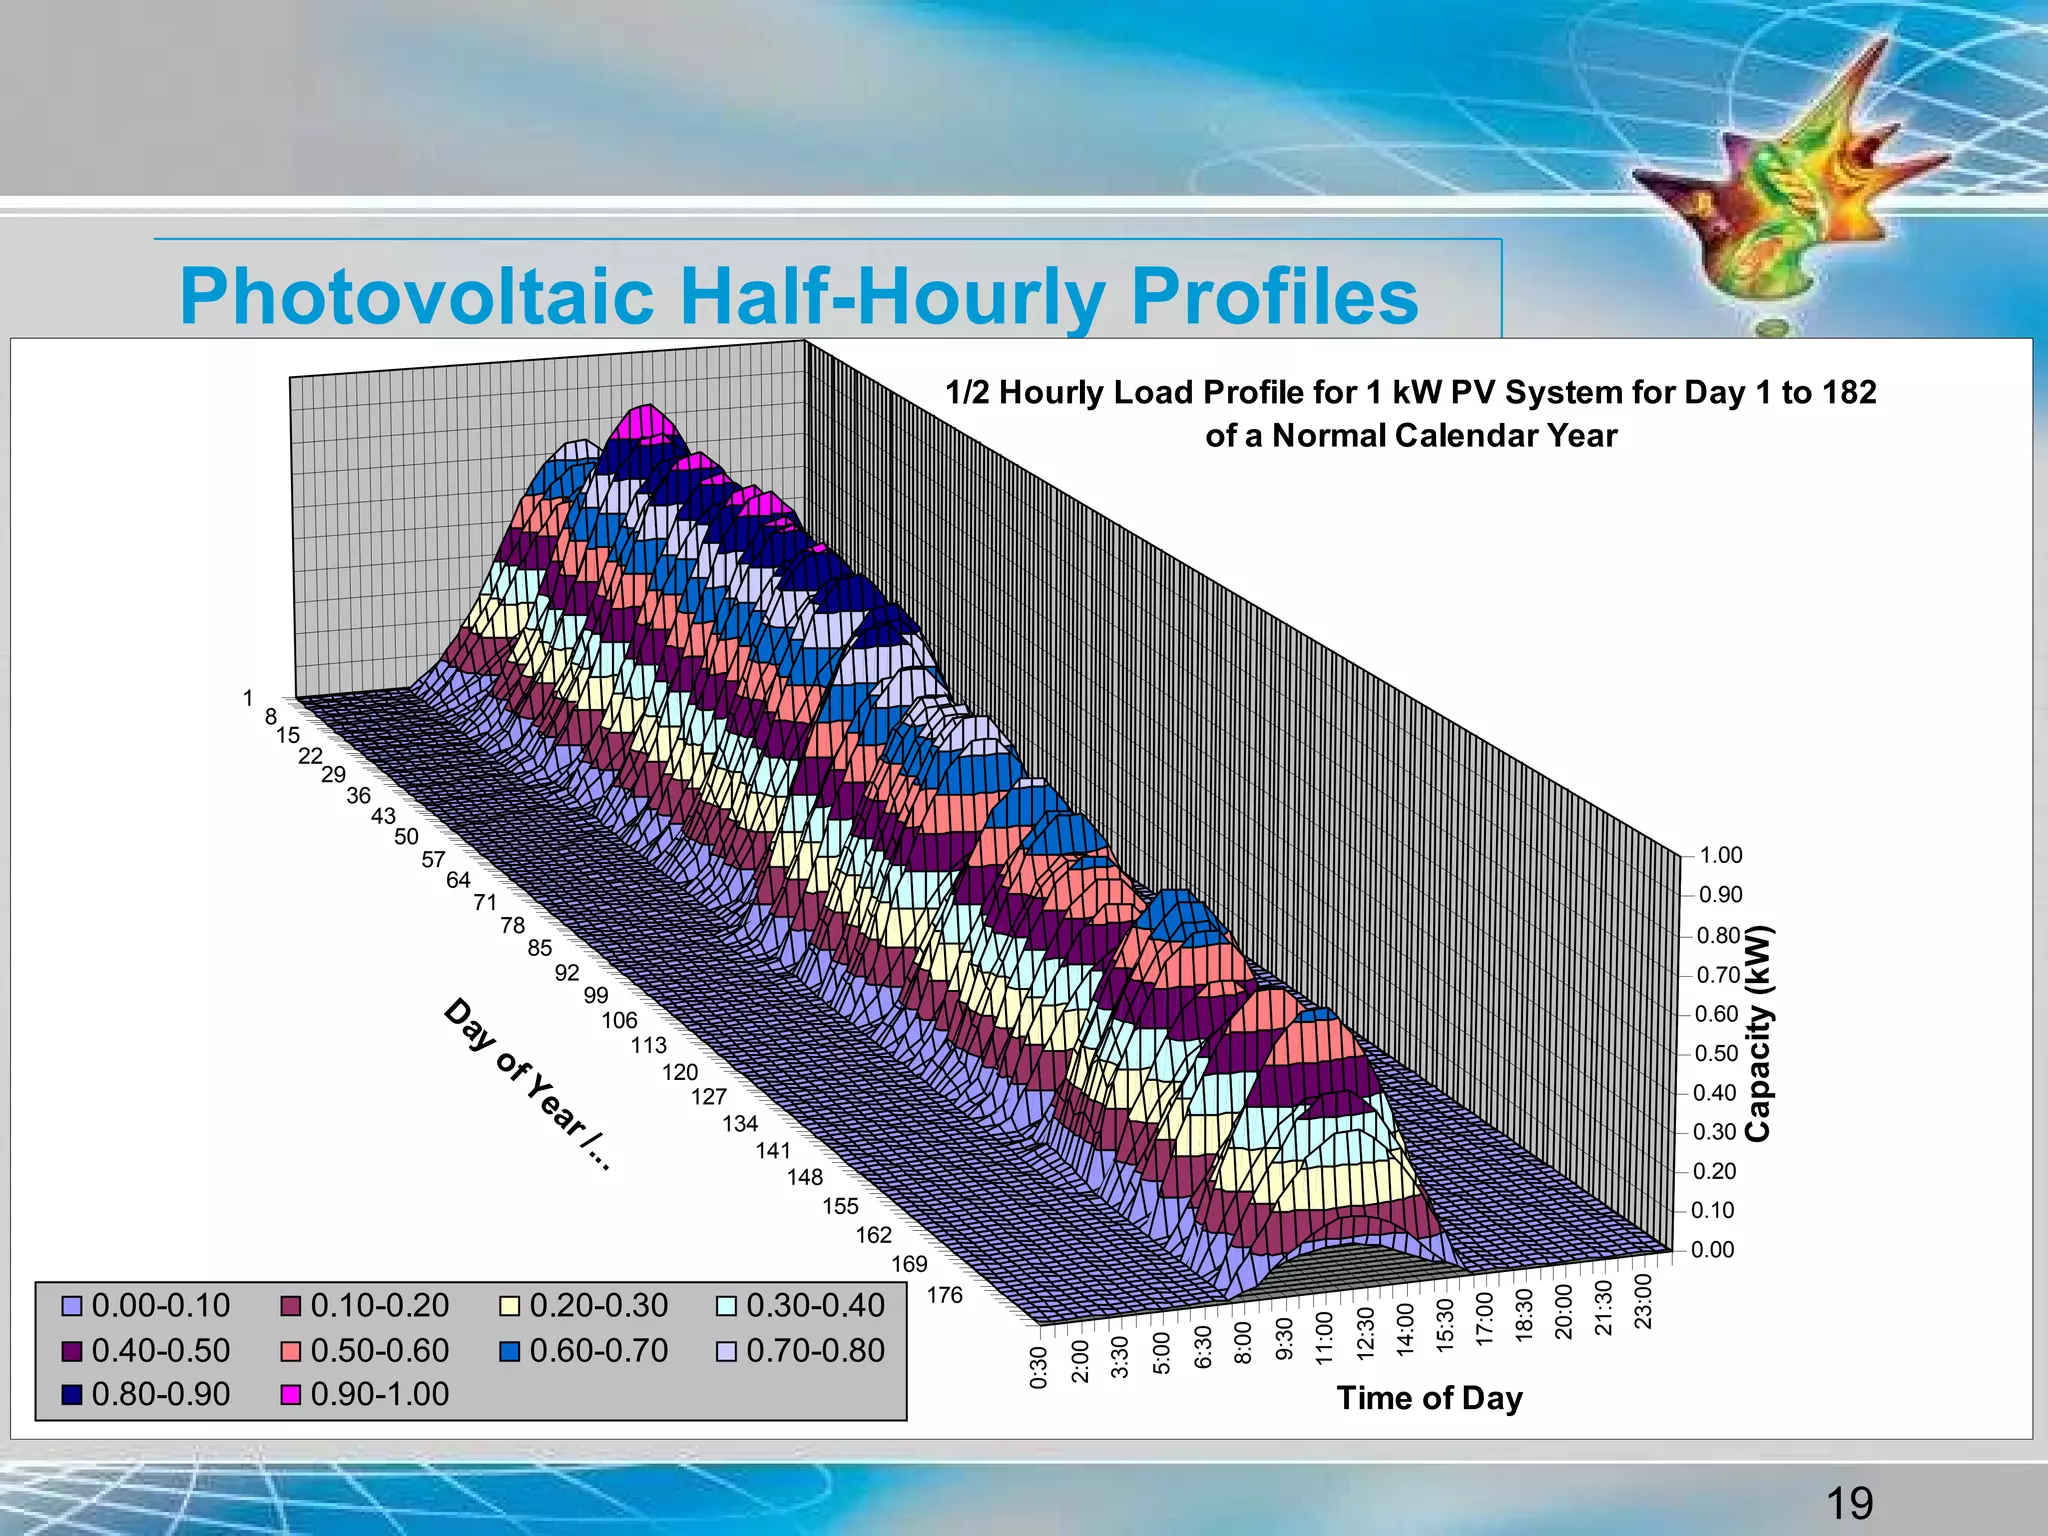Click the 0.90-1.00 magenta legend swatch
Viewport: 2048px width, 1536px height.
pyautogui.click(x=291, y=1395)
